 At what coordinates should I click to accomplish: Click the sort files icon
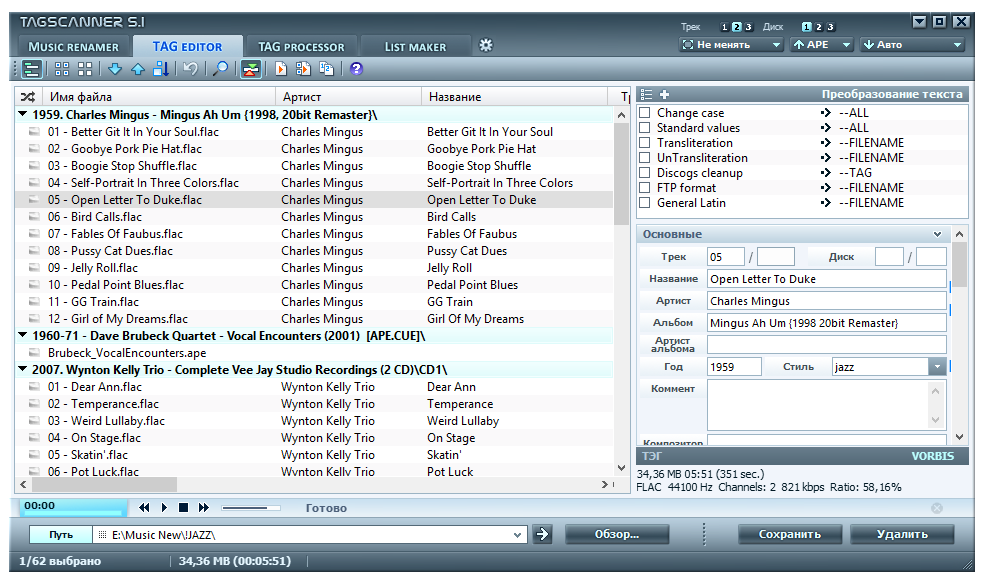tap(161, 69)
